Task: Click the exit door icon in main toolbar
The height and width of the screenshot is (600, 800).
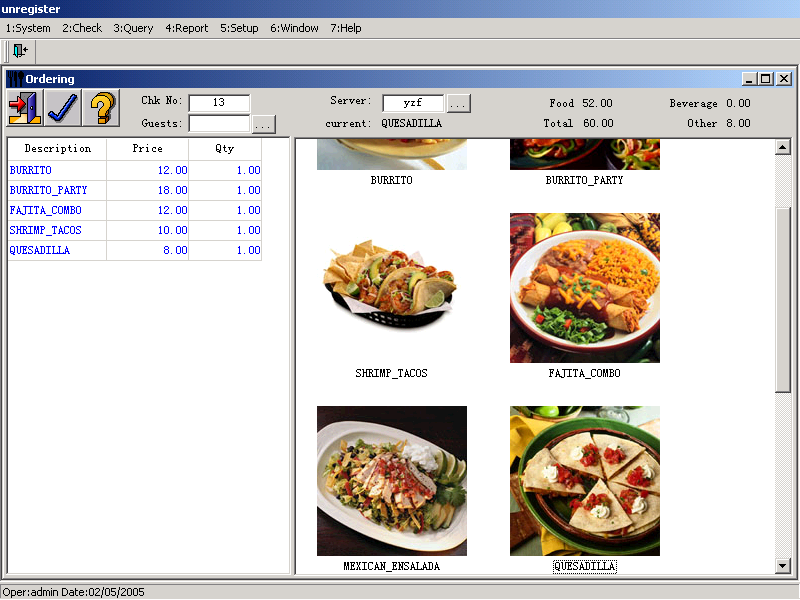Action: [21, 51]
